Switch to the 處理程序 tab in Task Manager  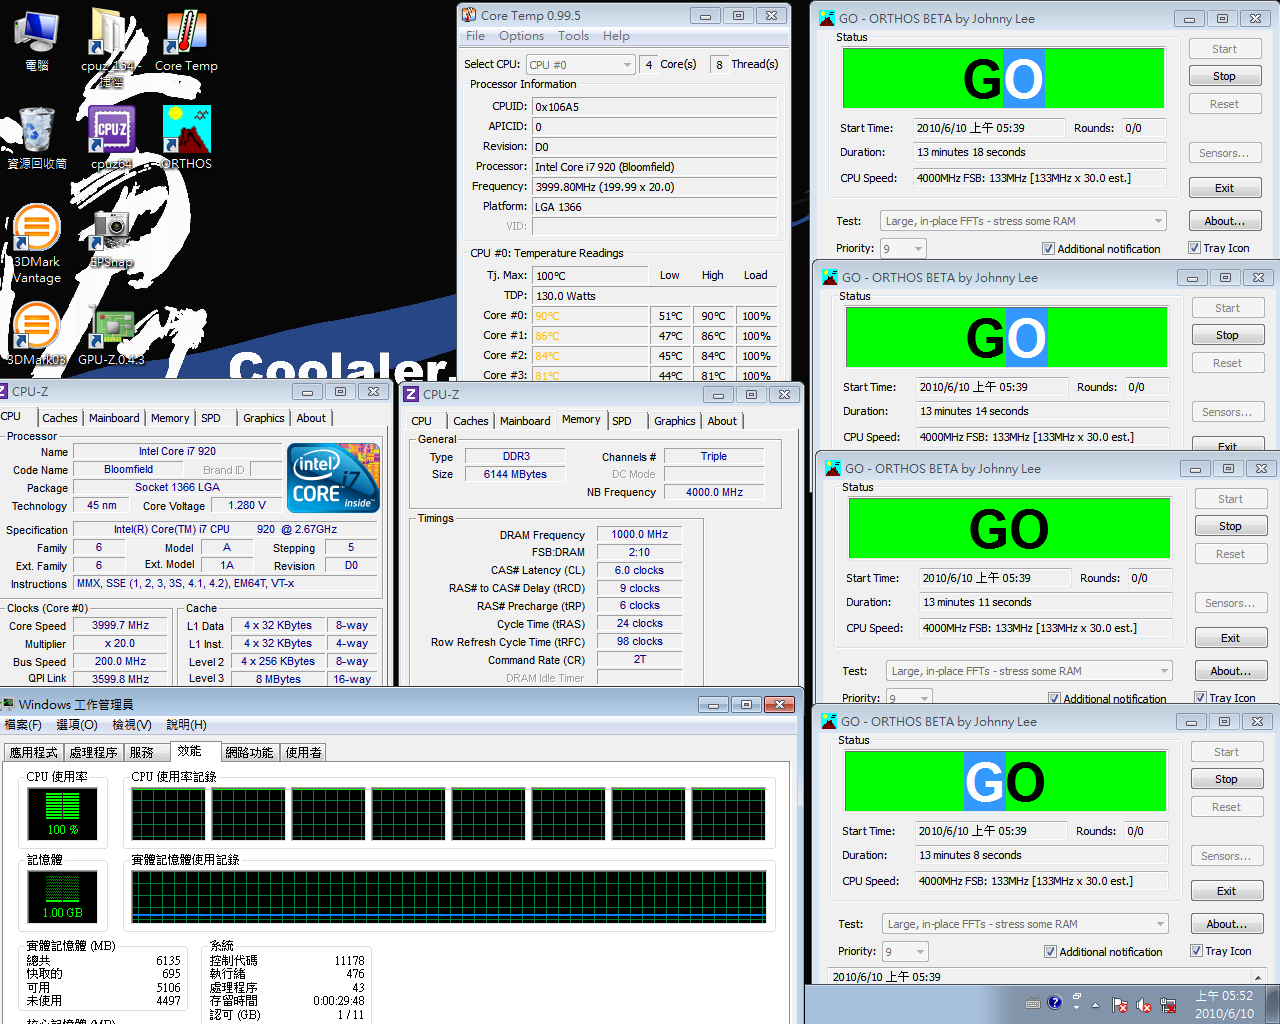(x=93, y=752)
